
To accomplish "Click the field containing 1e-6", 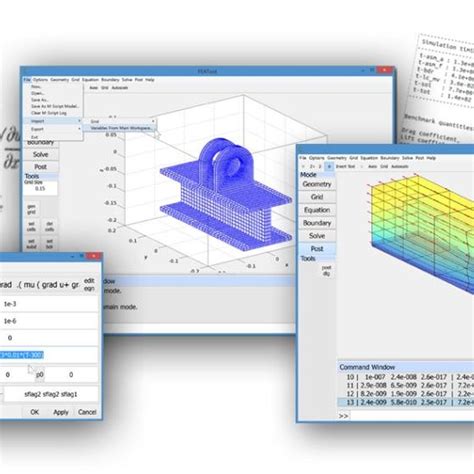I will click(x=49, y=321).
